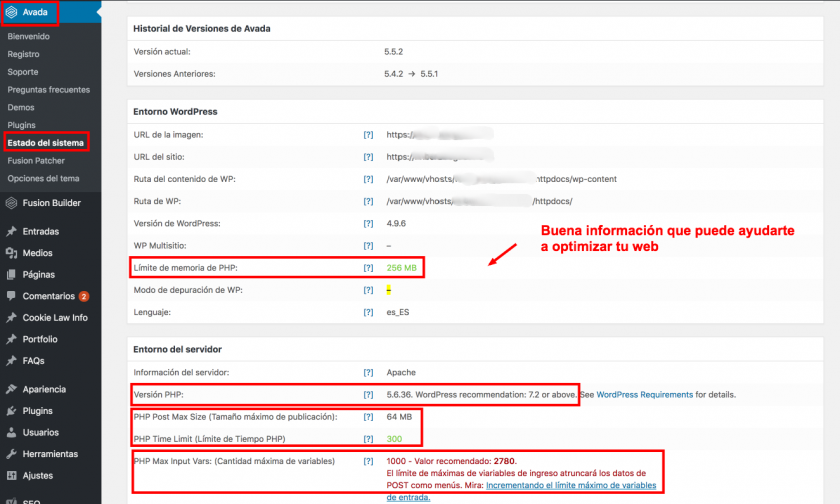Click the Ajustes settings icon
This screenshot has height=504, width=840.
(11, 475)
